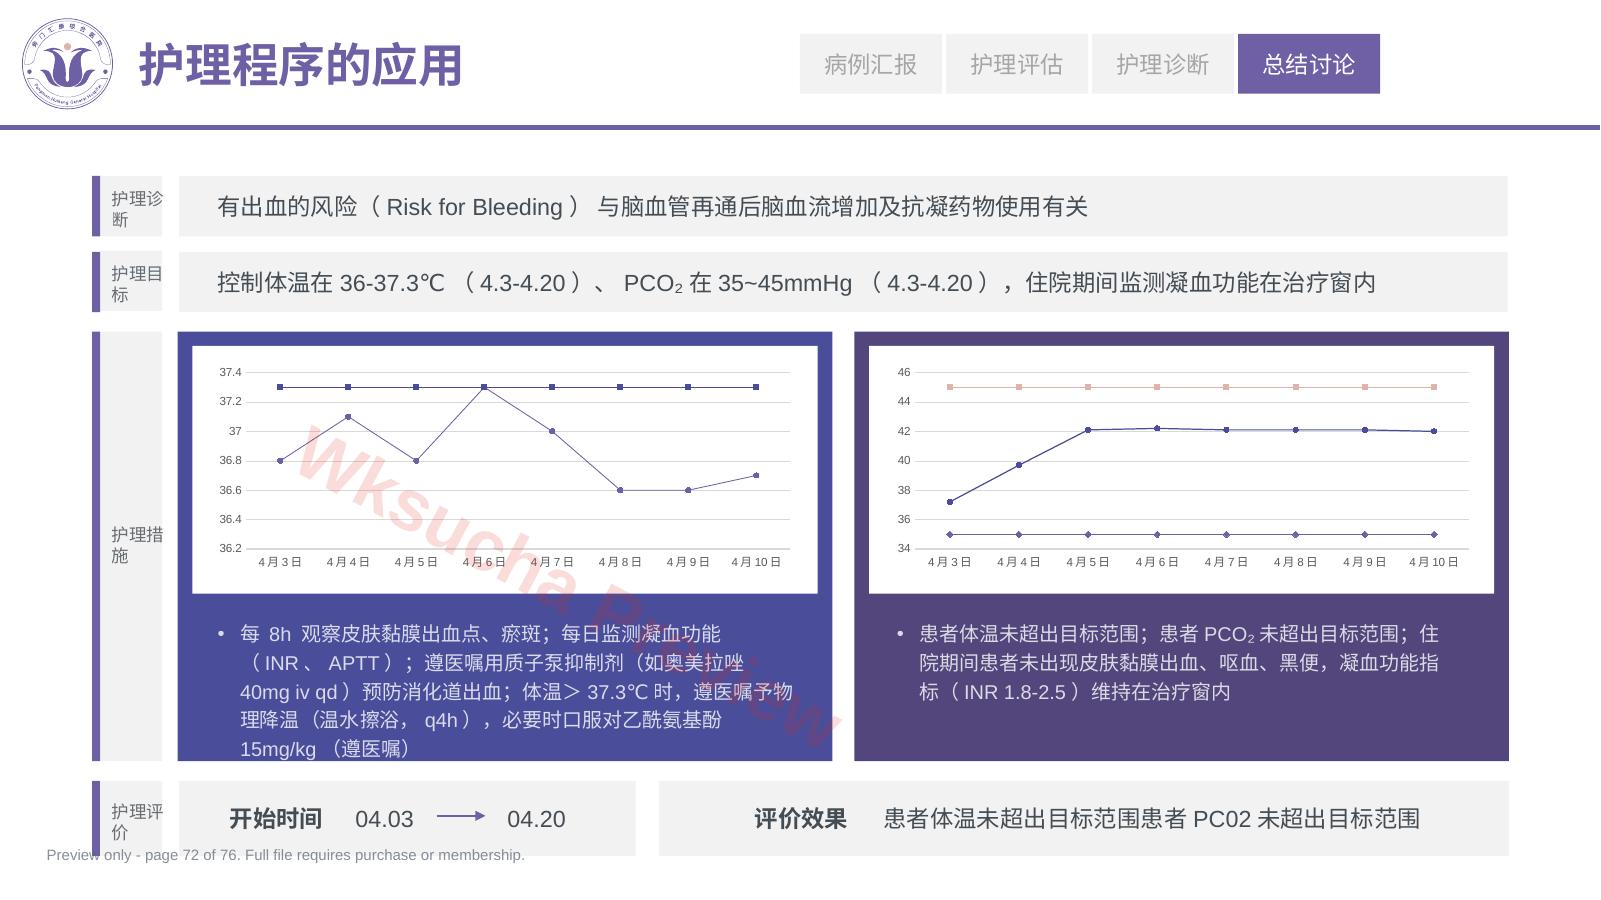
Task: Click 4月5日 label on the PCO₂ chart
Action: click(x=1088, y=562)
